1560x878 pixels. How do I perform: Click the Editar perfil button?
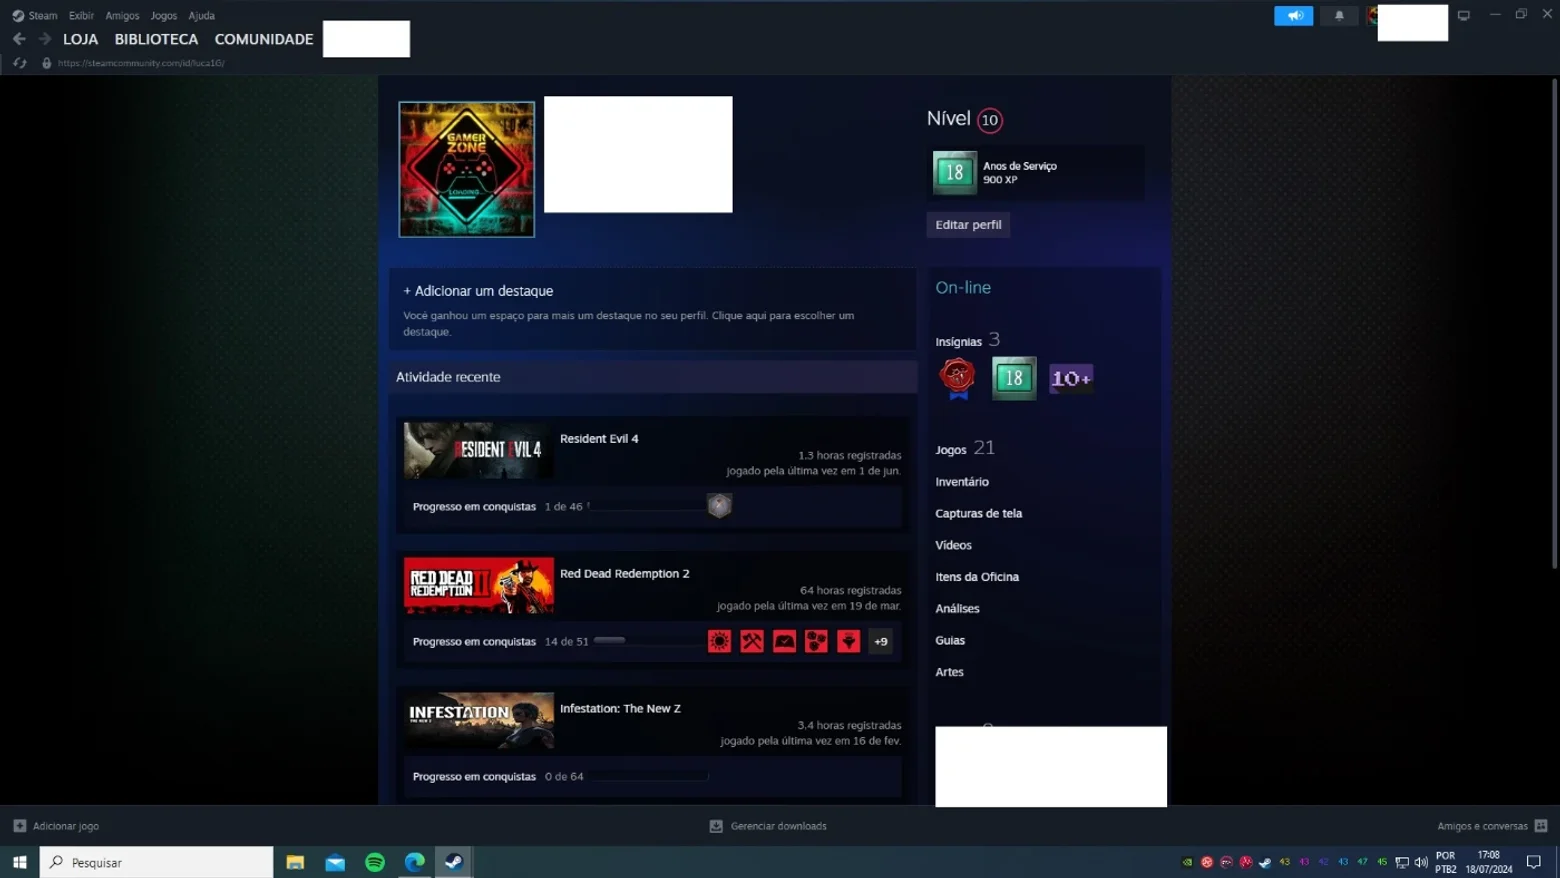point(968,224)
